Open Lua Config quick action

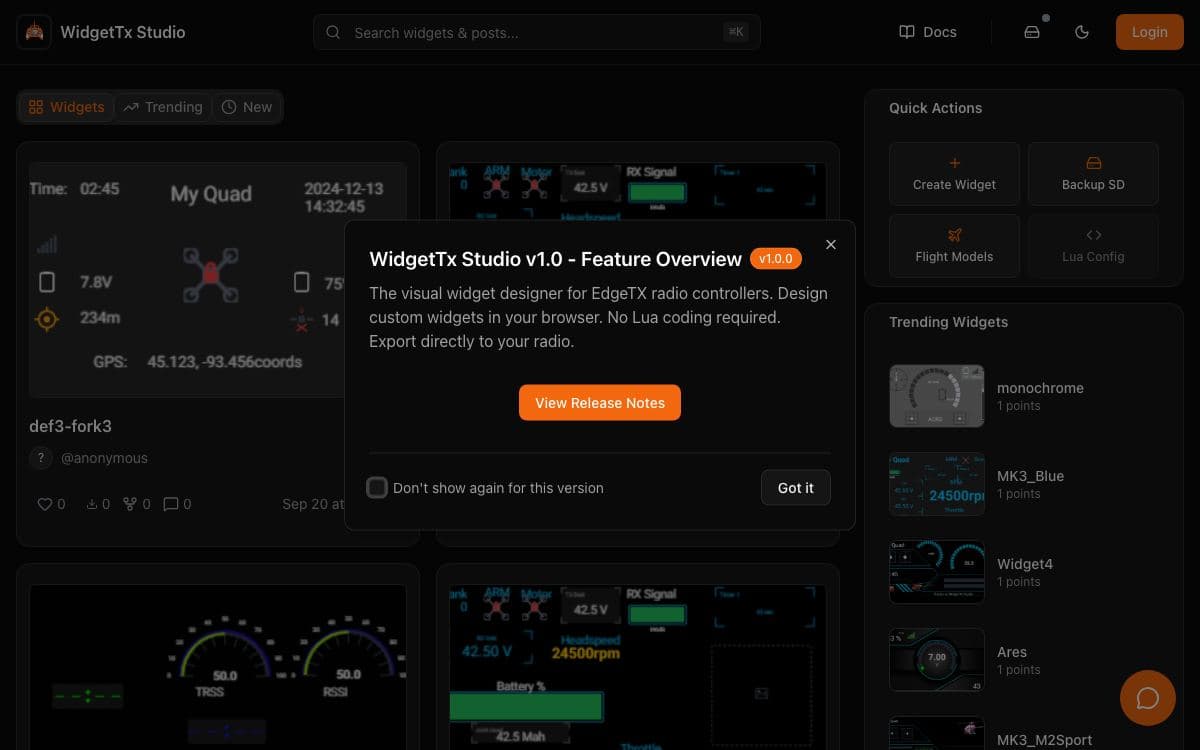click(1093, 246)
